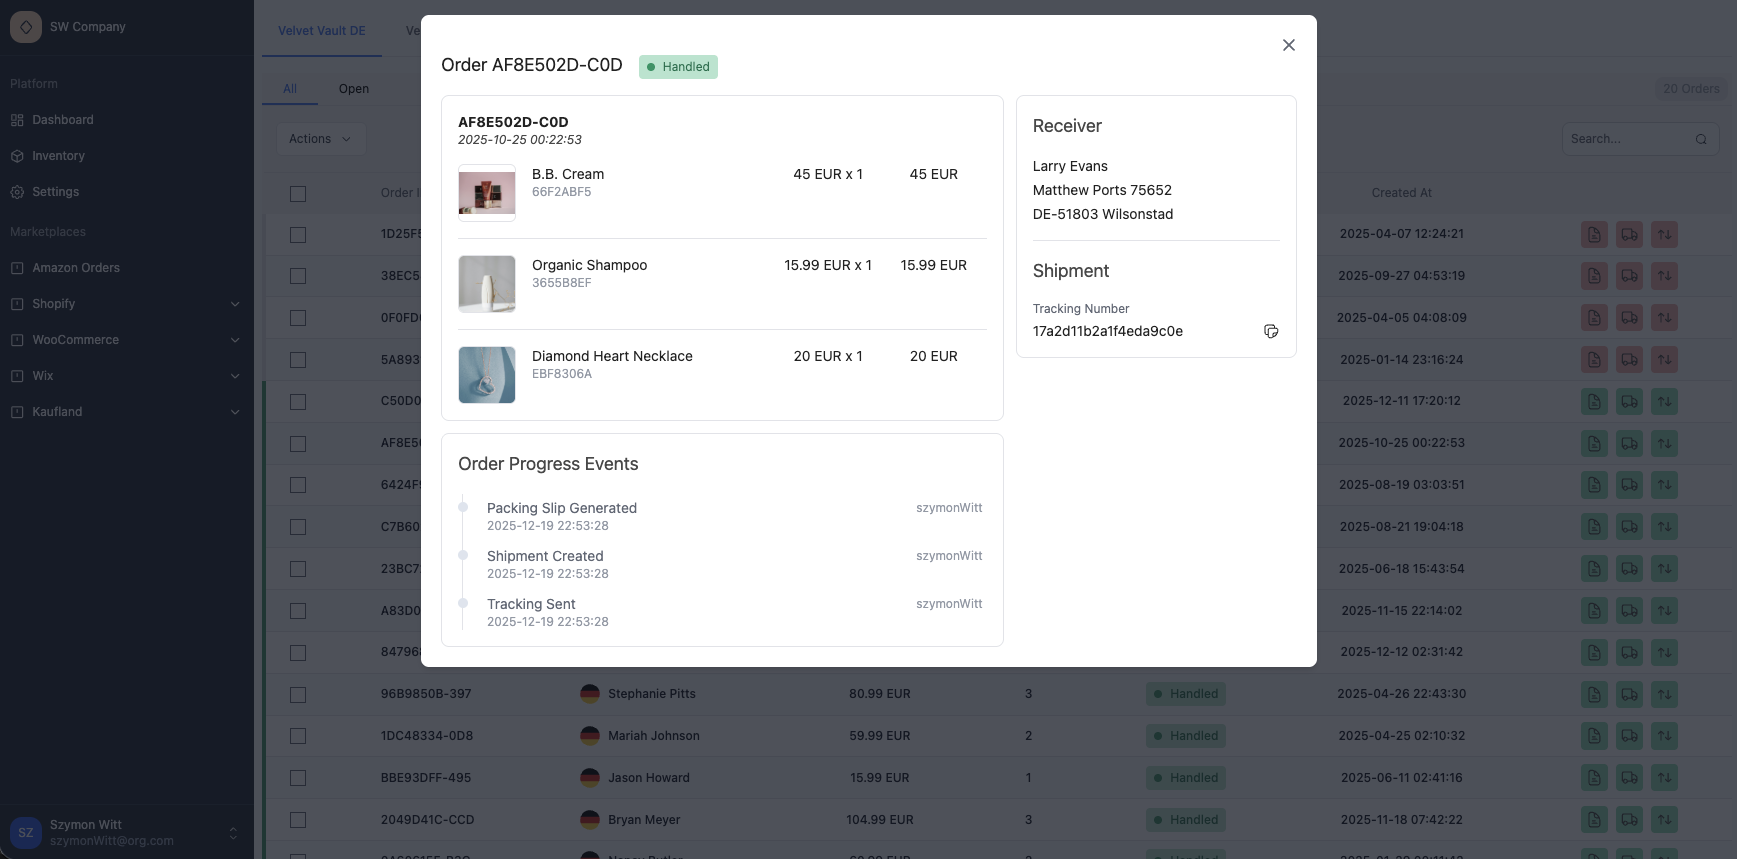Check the box for order 96B9850B-397
Screen dimensions: 1737x859
[298, 694]
